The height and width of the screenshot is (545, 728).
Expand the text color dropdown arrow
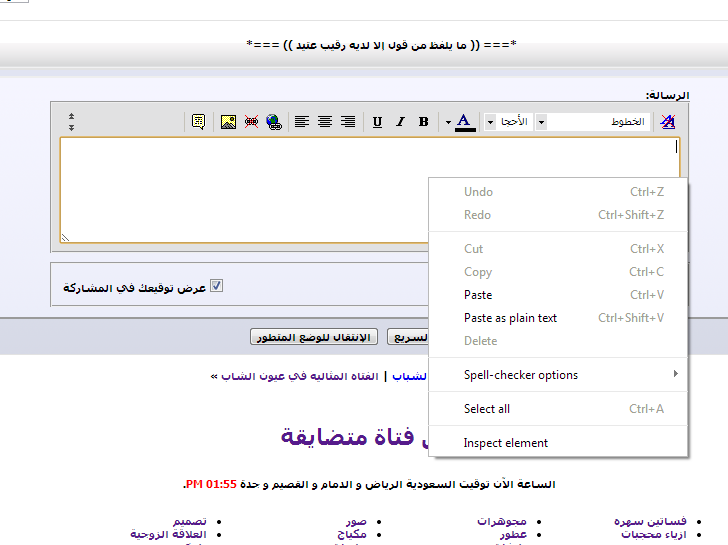[x=449, y=122]
